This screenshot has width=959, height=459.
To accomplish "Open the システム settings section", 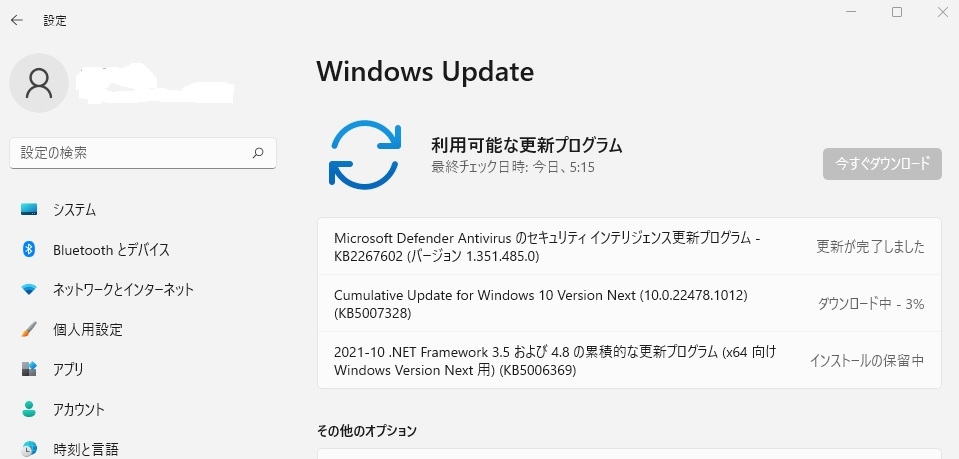I will click(x=75, y=210).
